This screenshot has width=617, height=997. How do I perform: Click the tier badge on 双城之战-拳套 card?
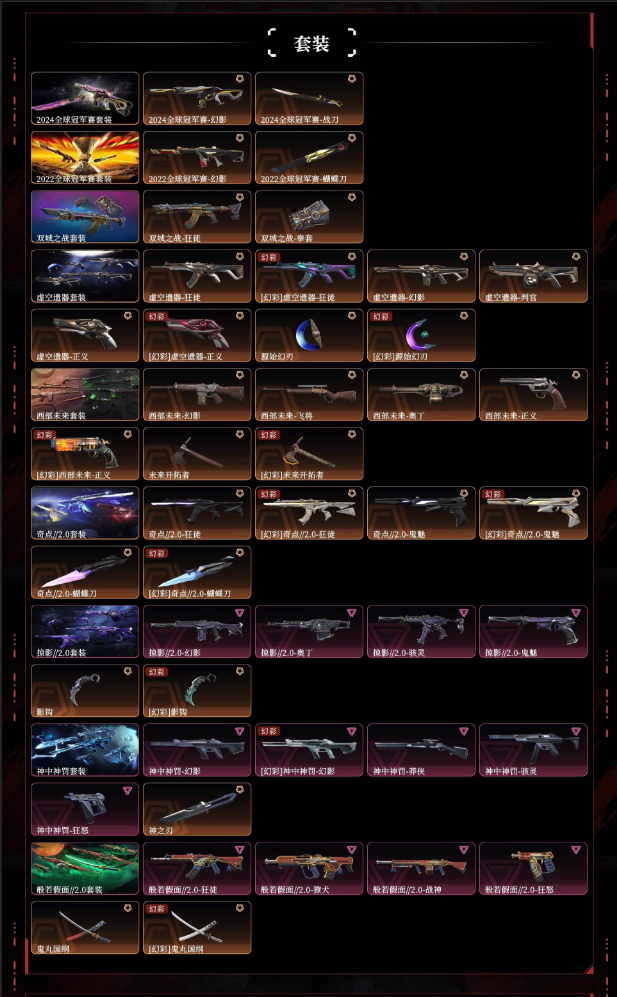(x=352, y=197)
